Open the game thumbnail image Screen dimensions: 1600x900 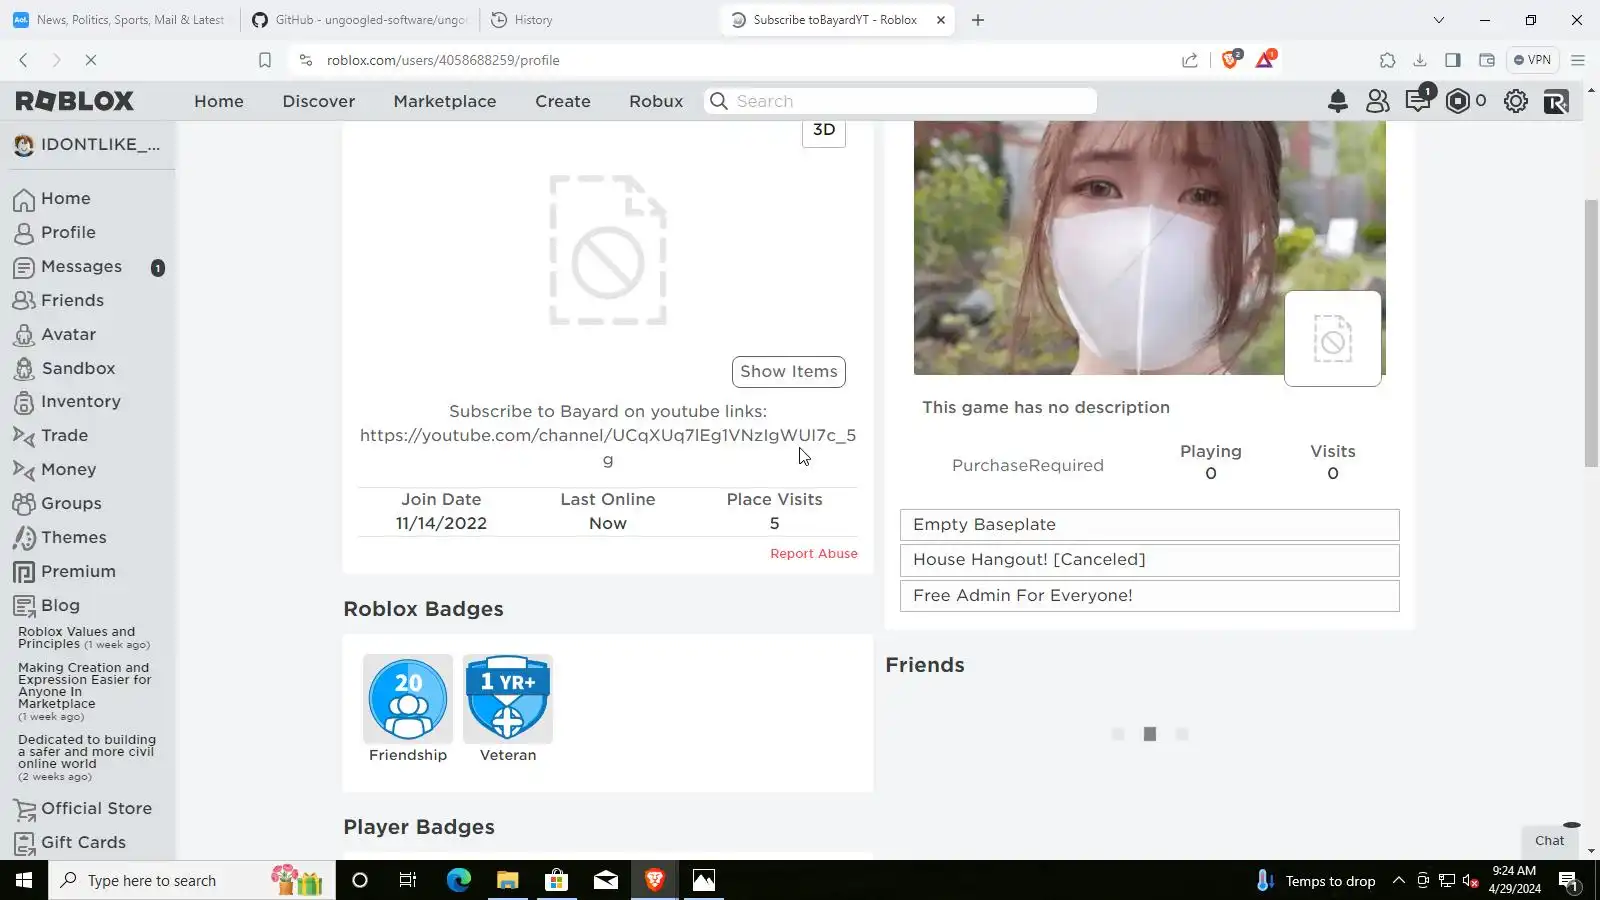(x=1150, y=248)
